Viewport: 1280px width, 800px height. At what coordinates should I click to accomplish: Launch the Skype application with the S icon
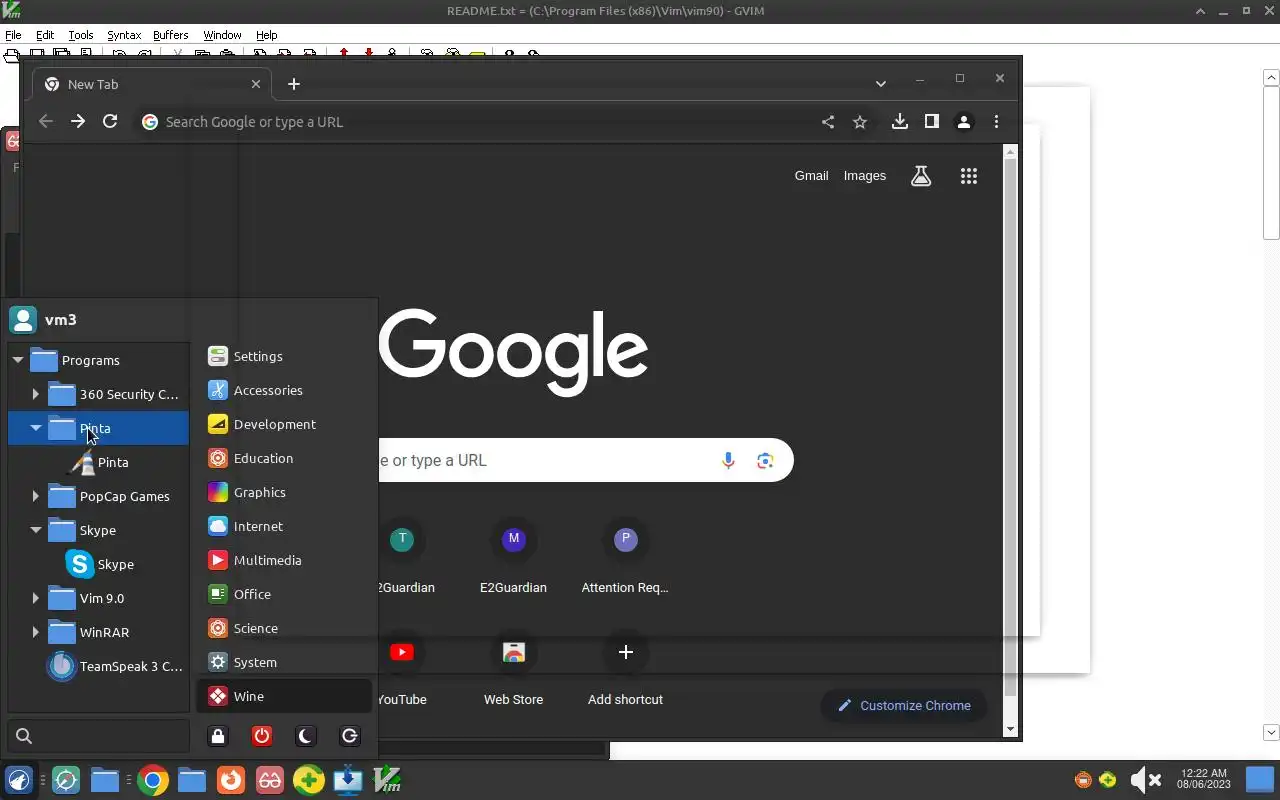pyautogui.click(x=100, y=564)
